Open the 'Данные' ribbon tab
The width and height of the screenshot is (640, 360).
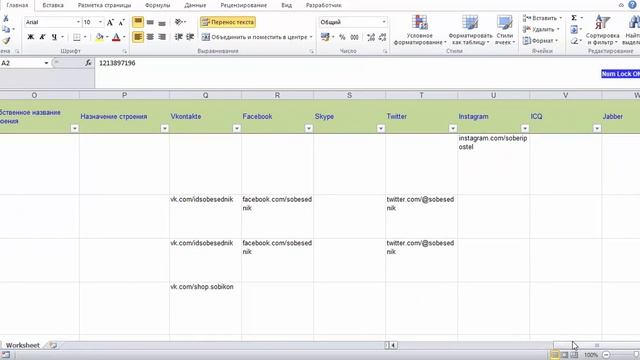195,5
